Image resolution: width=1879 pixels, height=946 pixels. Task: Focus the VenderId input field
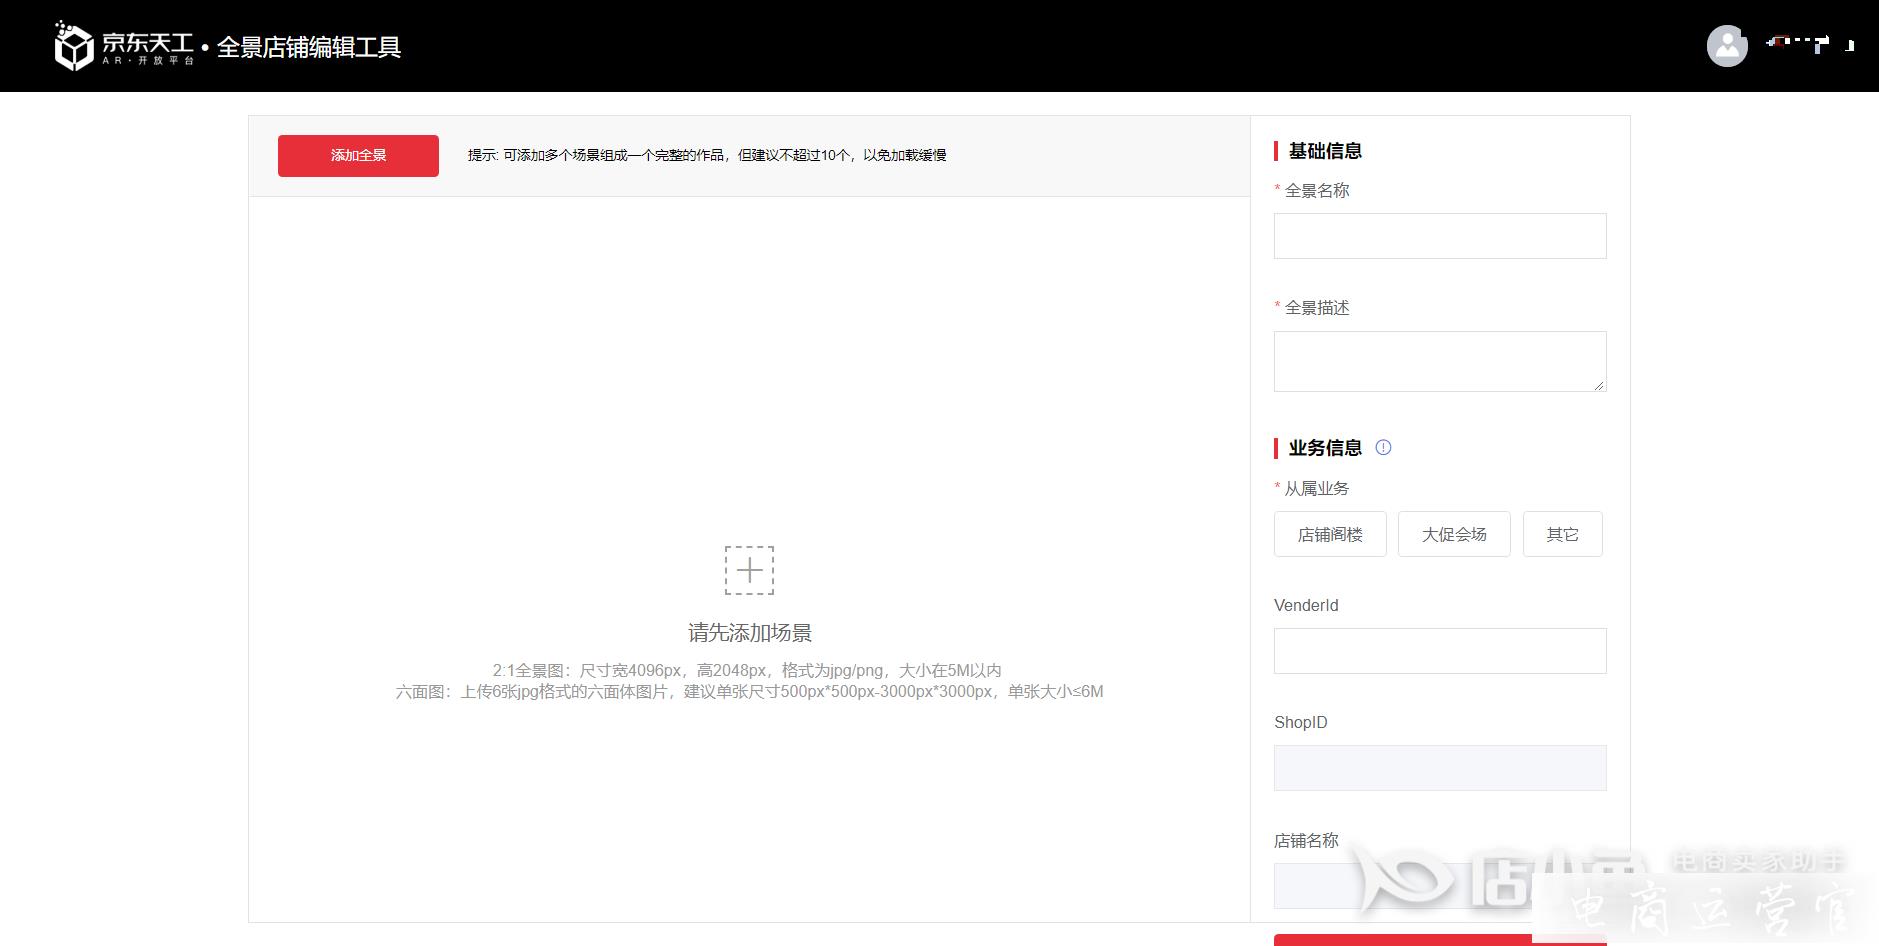point(1440,651)
